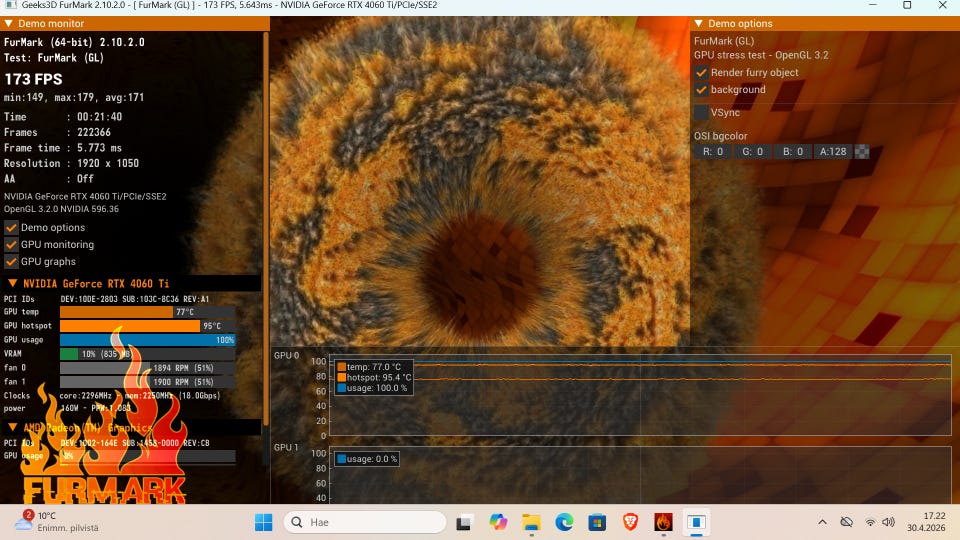This screenshot has width=960, height=540.
Task: Uncheck the Demo options checkbox
Action: (11, 227)
